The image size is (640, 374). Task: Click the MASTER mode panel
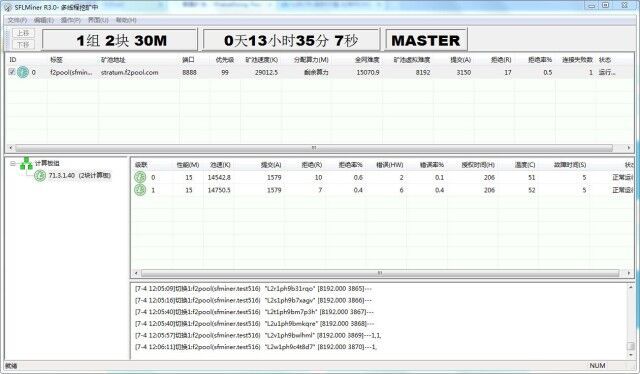pos(426,40)
